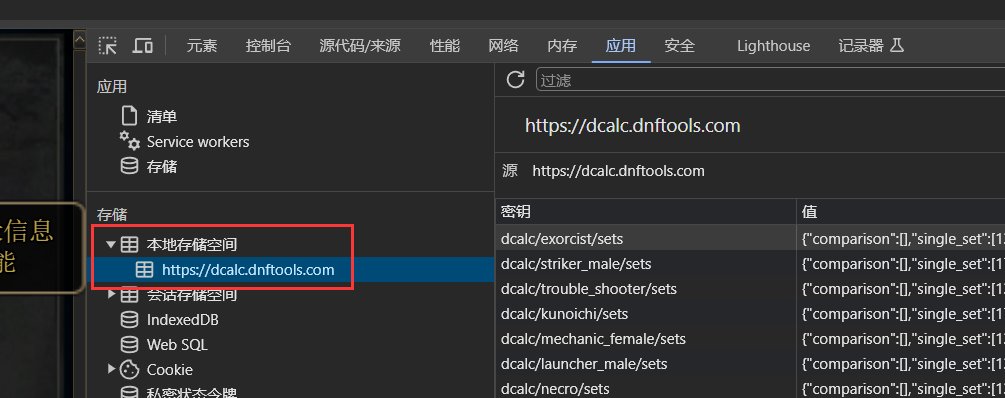Select the Cookie tree item

[x=170, y=370]
